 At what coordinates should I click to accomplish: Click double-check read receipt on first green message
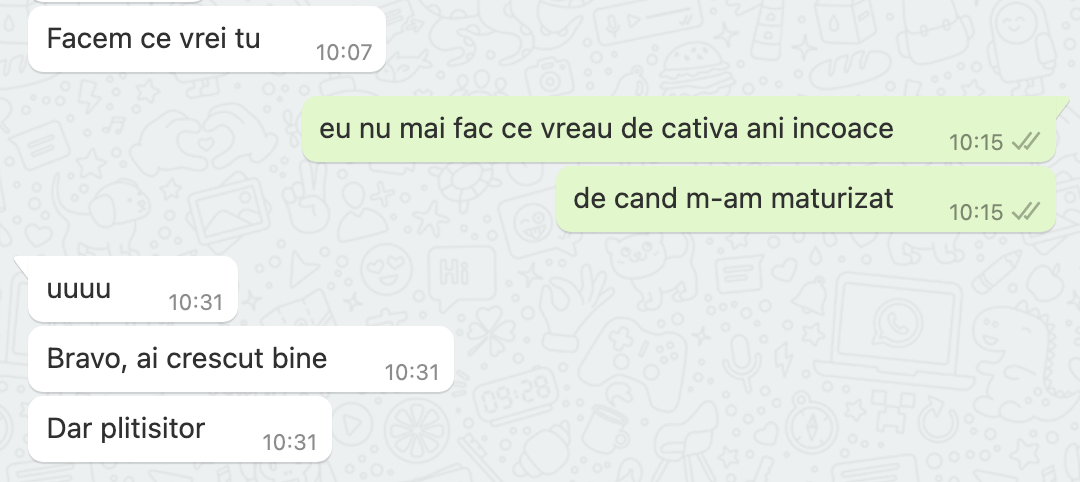pos(1026,142)
